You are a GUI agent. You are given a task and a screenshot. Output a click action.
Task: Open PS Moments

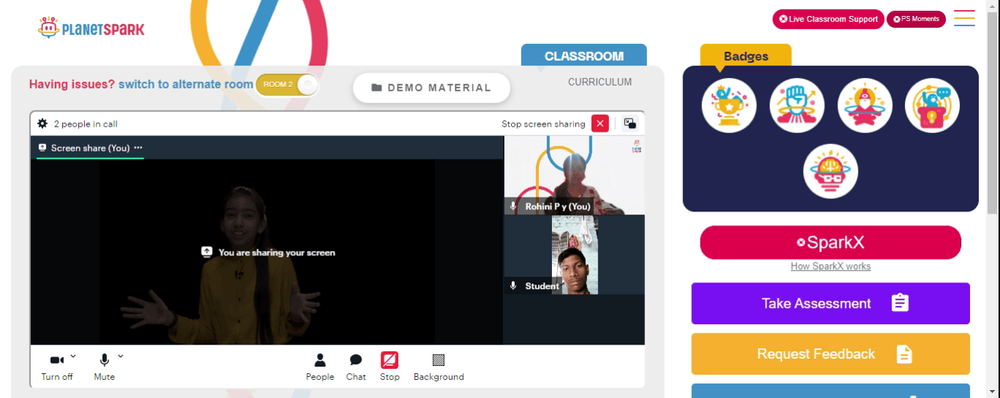tap(916, 19)
